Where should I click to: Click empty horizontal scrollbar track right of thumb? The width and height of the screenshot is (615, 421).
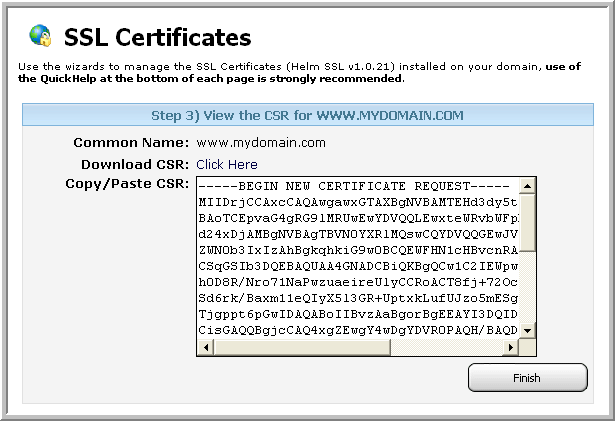[x=447, y=347]
